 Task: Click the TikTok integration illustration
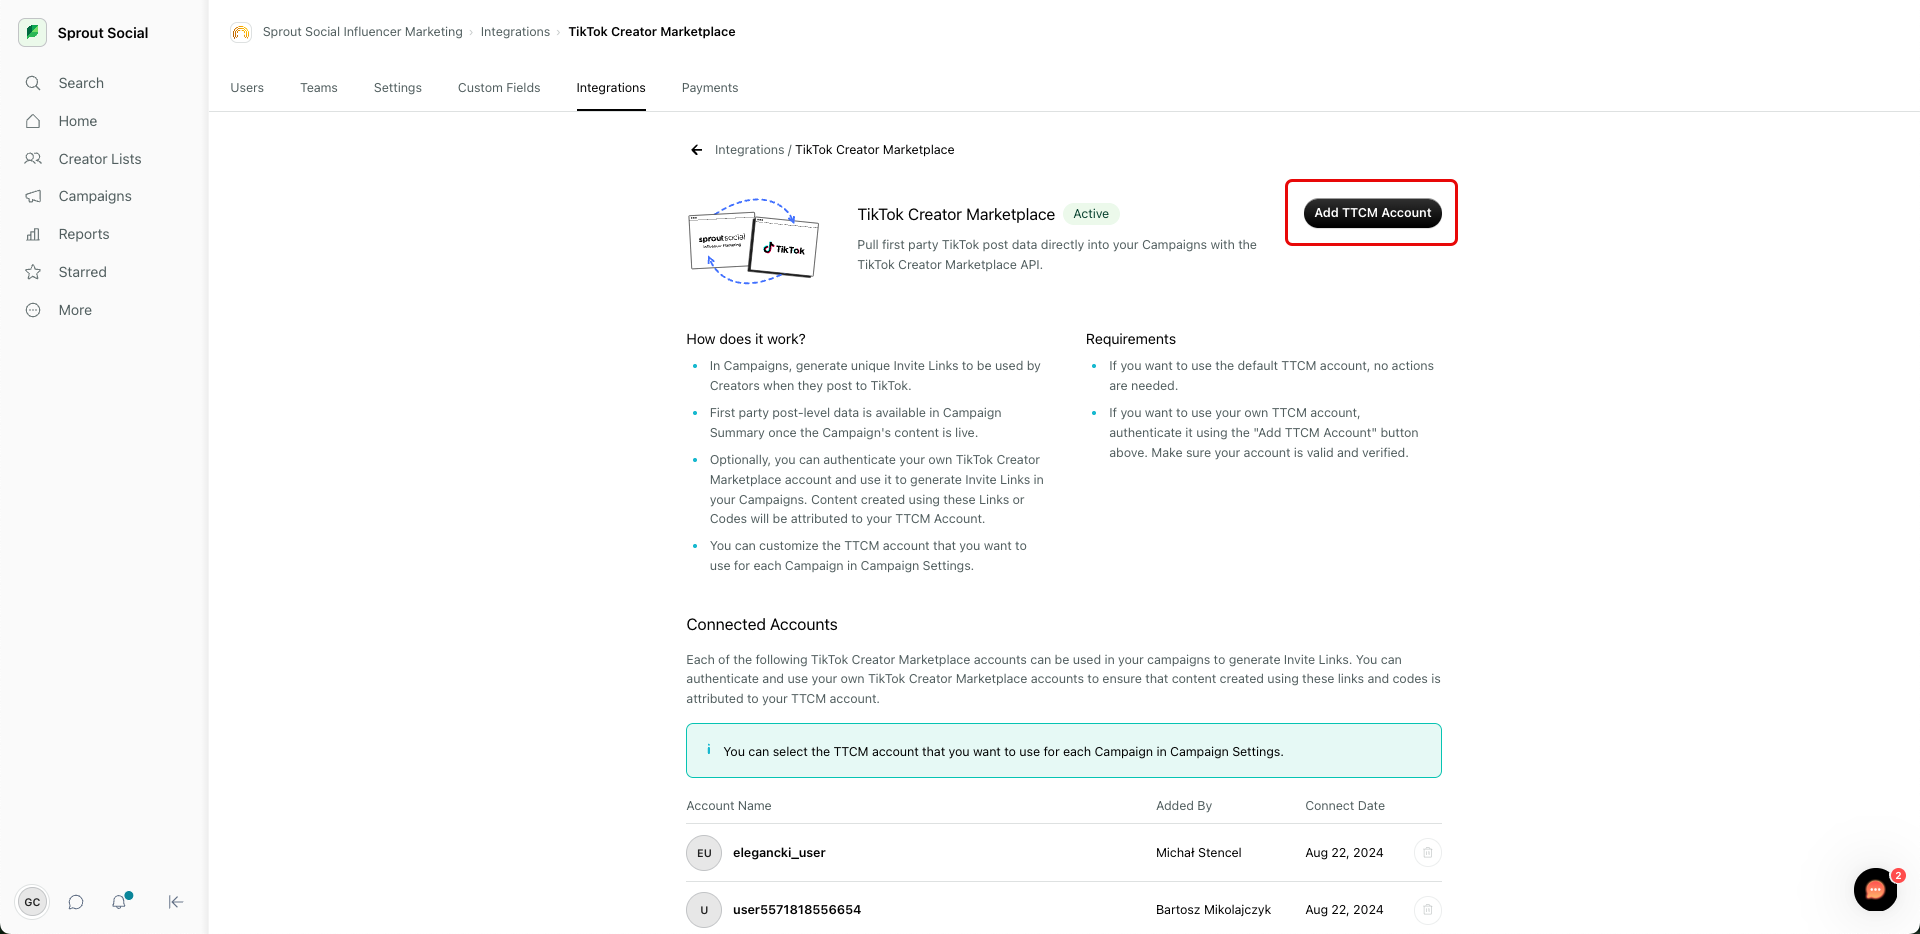pos(754,241)
